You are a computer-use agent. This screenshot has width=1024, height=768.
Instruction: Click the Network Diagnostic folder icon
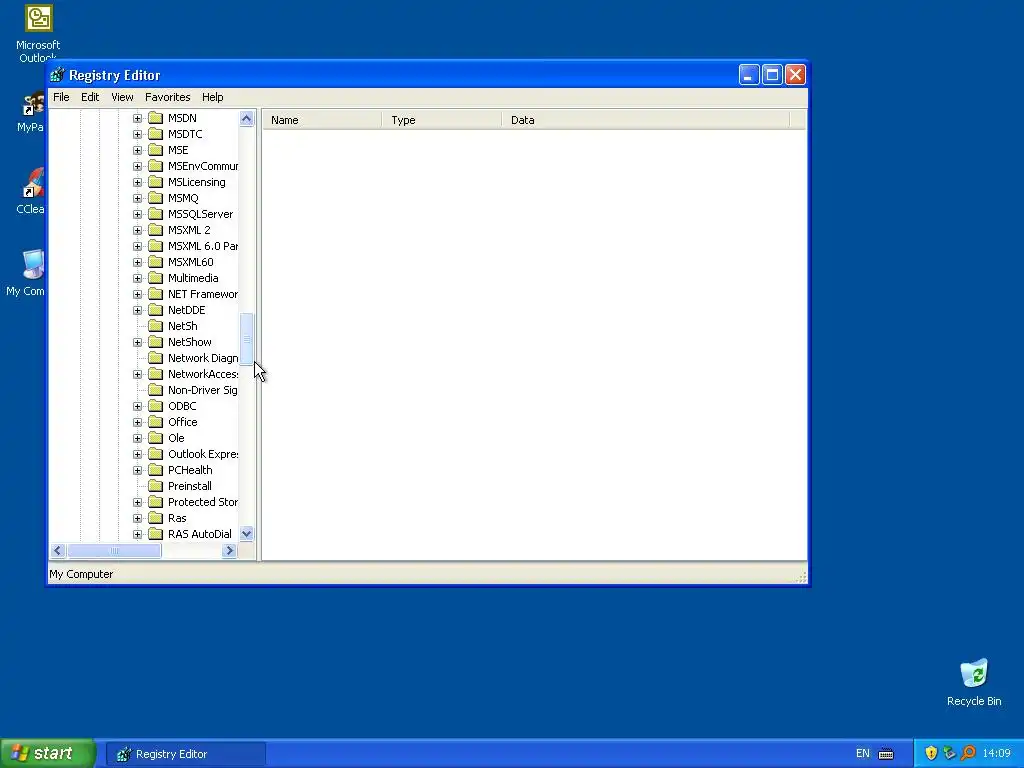pos(155,358)
